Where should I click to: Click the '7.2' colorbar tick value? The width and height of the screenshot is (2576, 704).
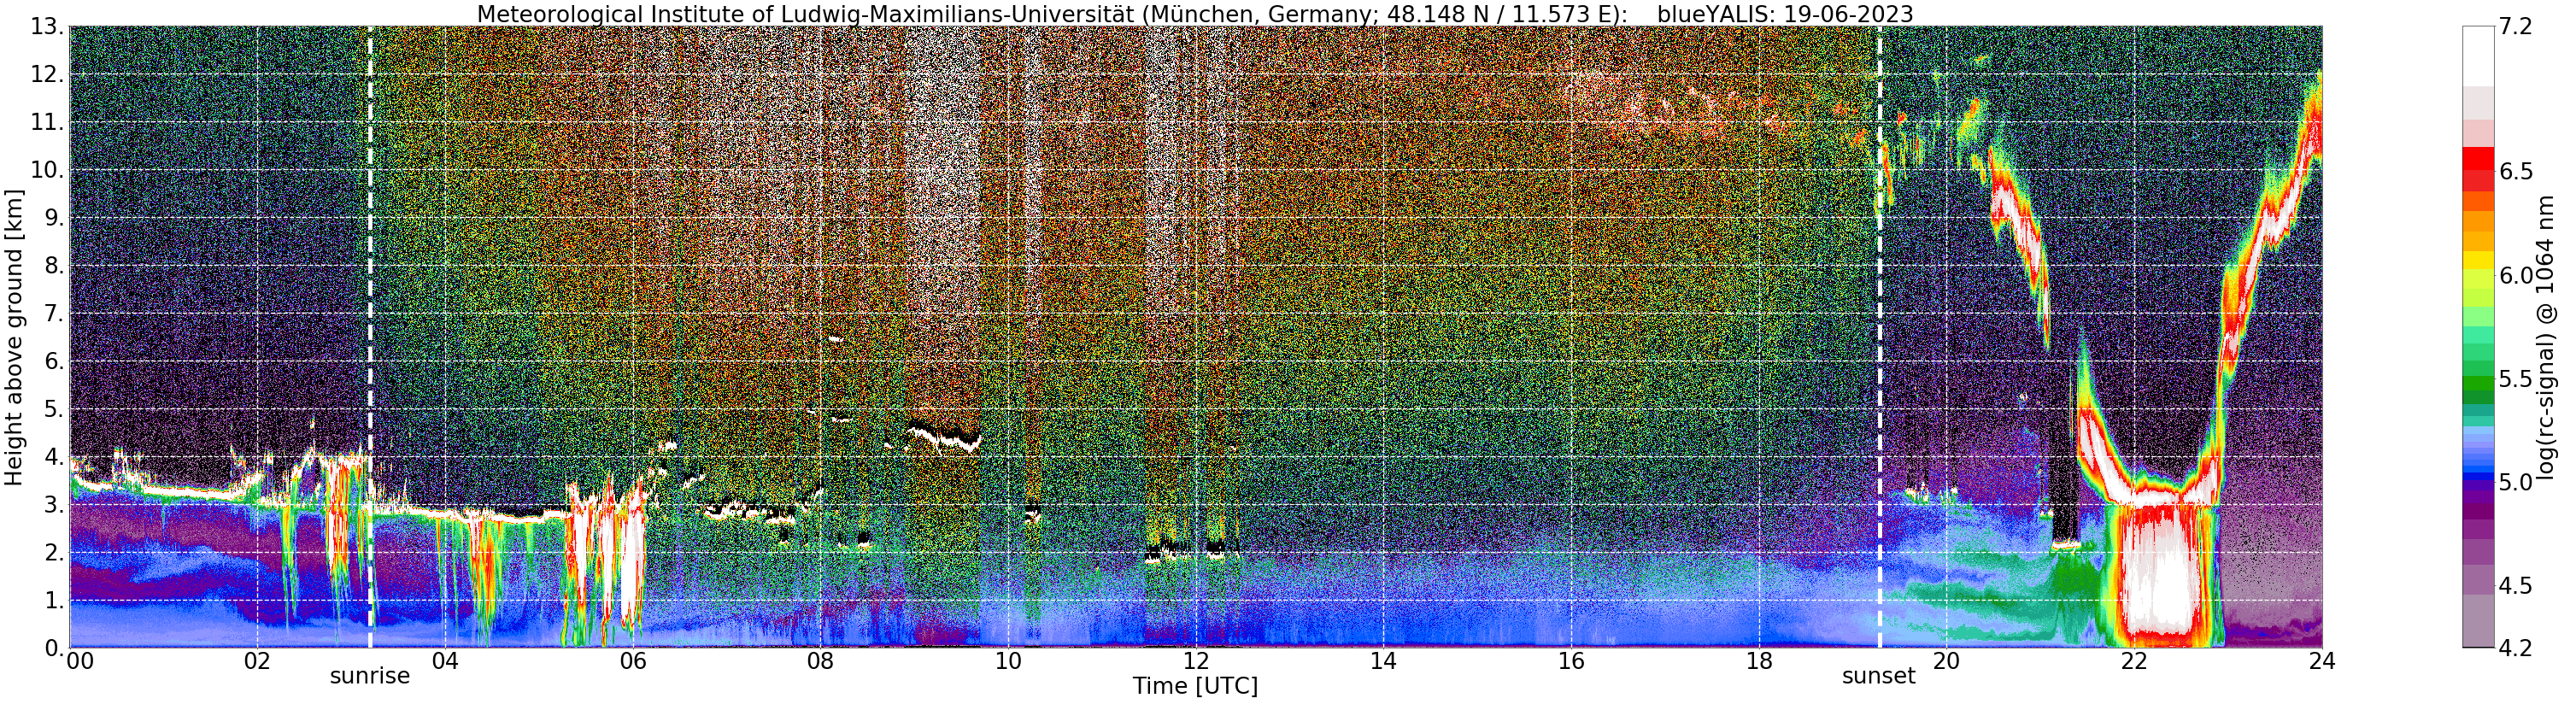point(2515,27)
